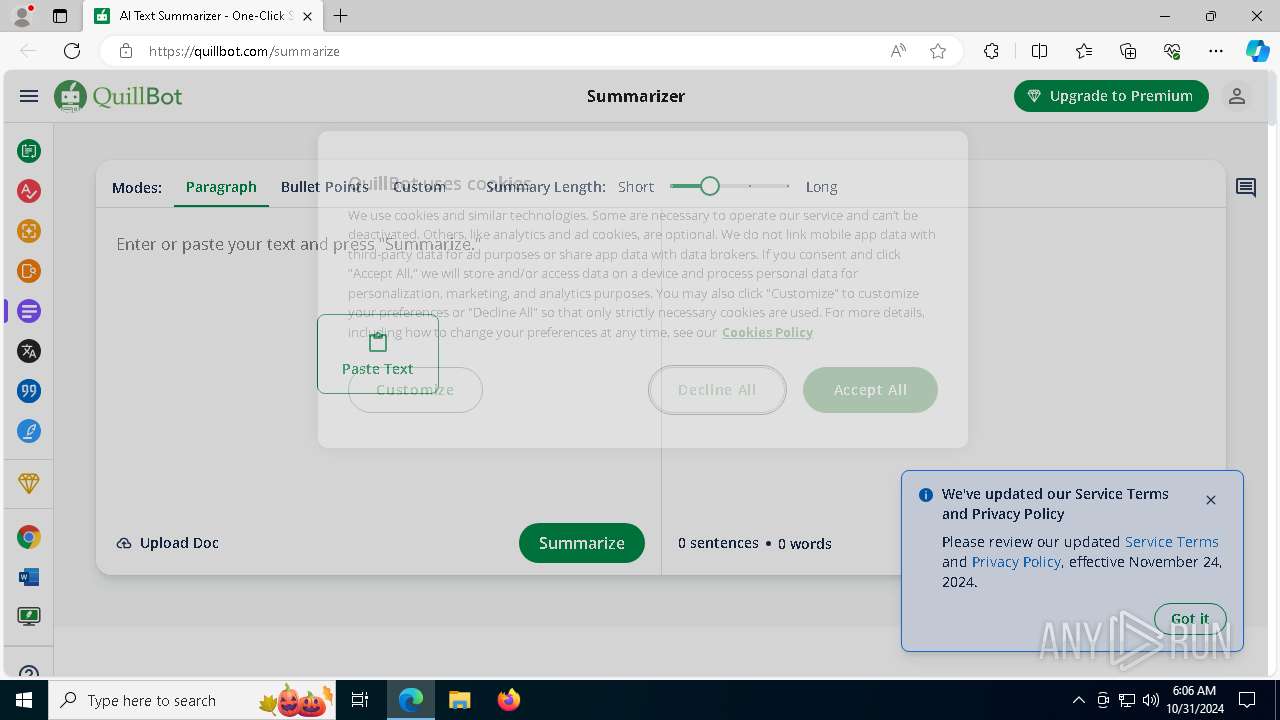Open the Cookies Policy link
This screenshot has width=1280, height=720.
(767, 332)
